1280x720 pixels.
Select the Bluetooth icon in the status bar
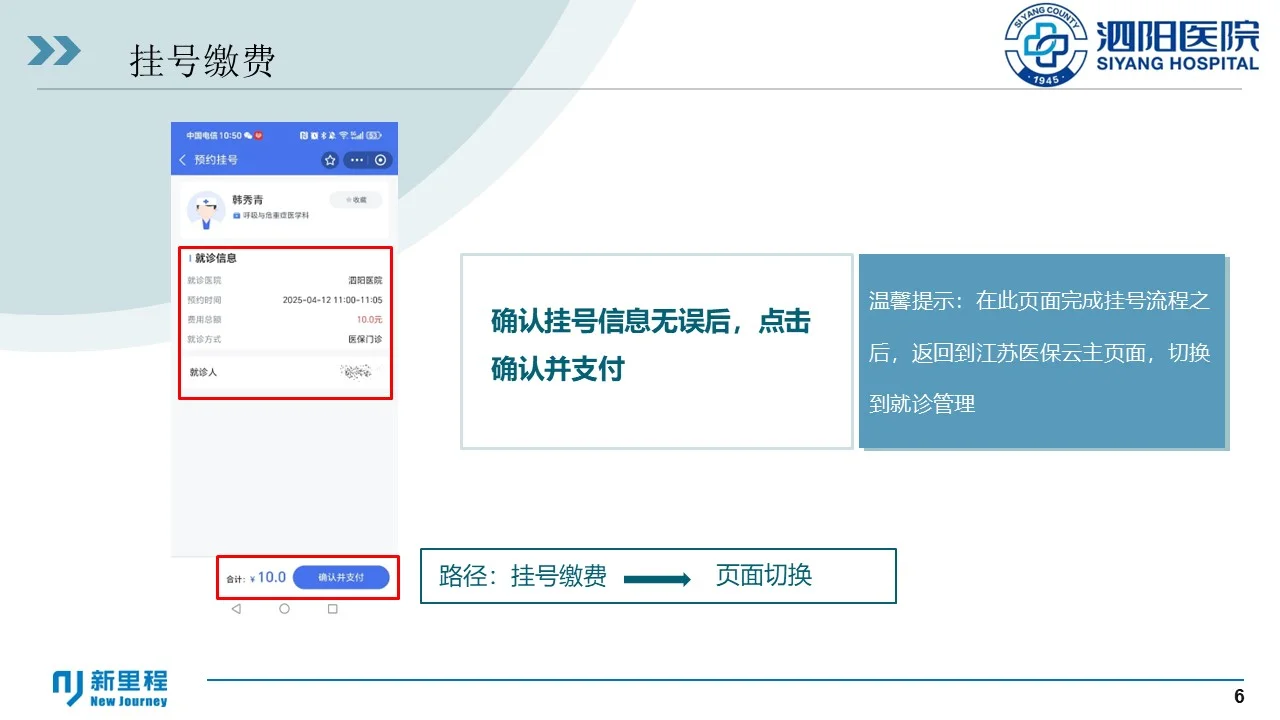pos(324,135)
